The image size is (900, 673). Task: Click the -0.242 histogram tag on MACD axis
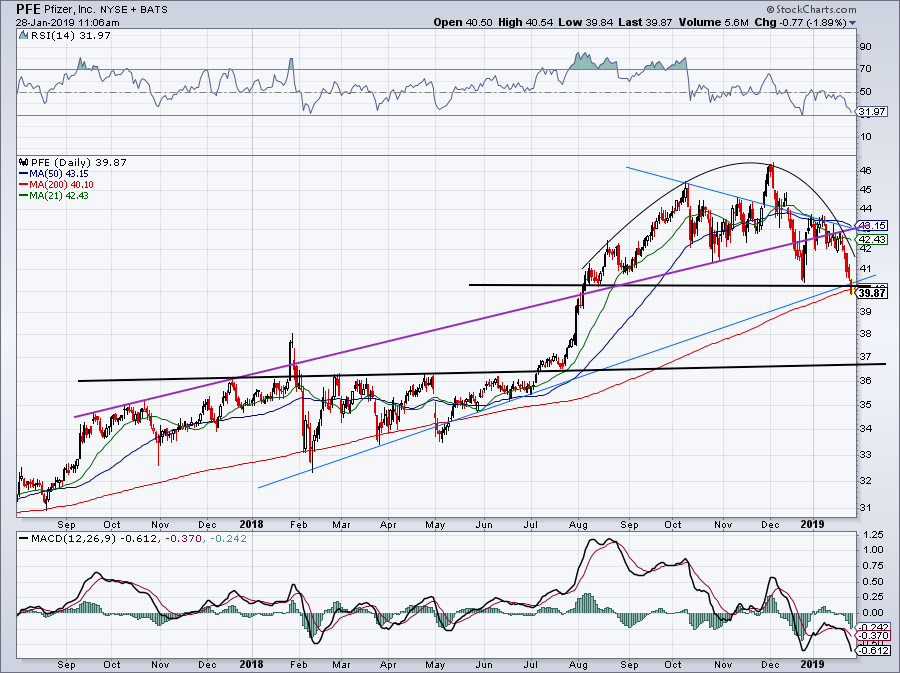[870, 627]
